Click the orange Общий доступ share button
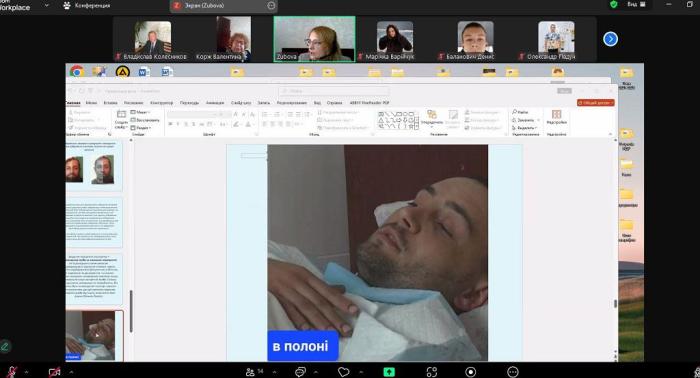Viewport: 700px width, 378px height. [596, 103]
